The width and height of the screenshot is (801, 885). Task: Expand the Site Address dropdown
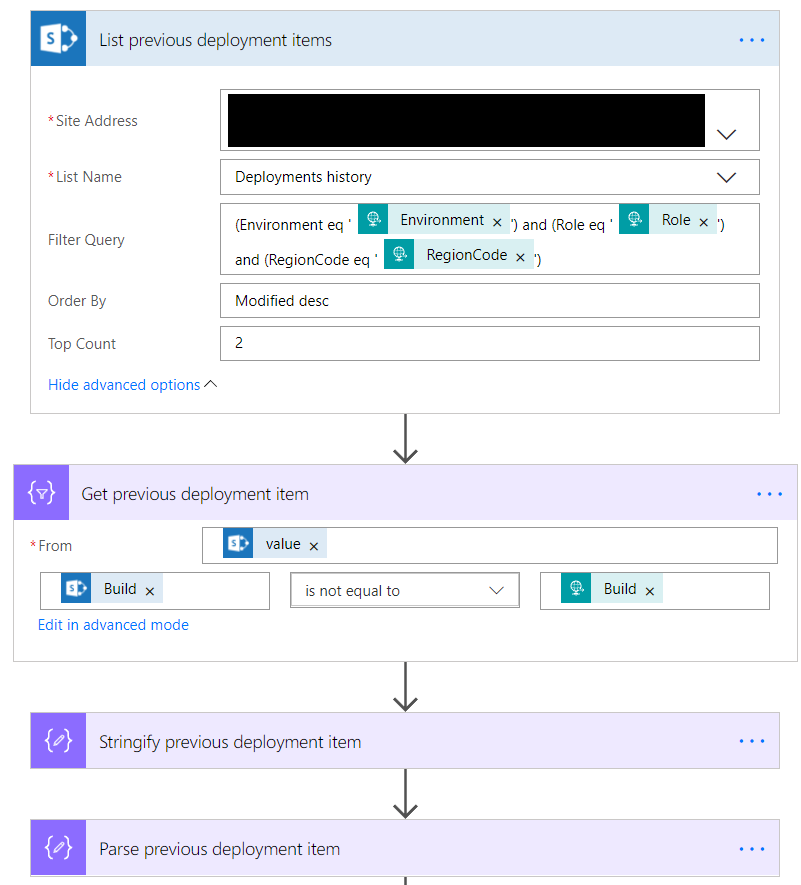click(727, 134)
